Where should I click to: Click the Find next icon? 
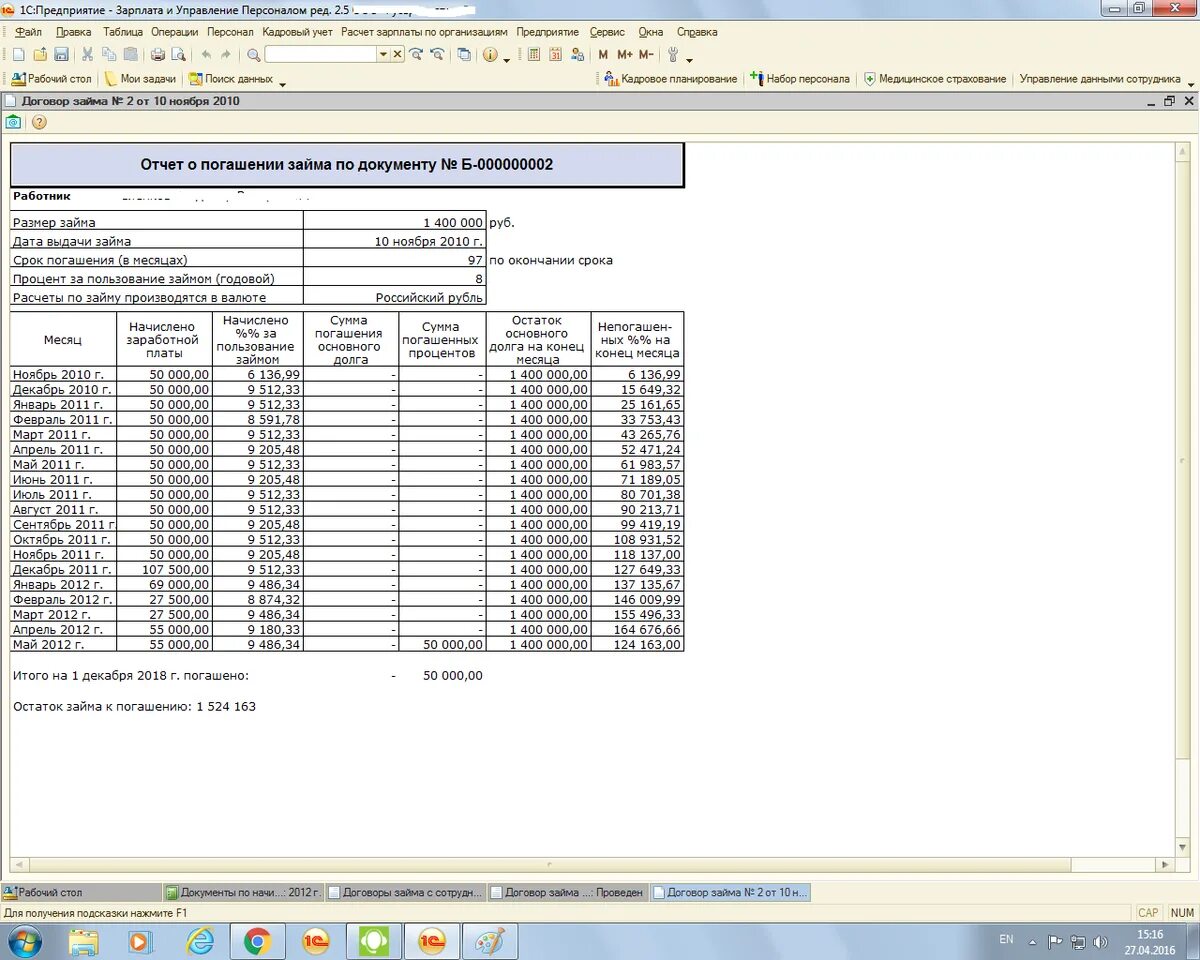pyautogui.click(x=416, y=55)
